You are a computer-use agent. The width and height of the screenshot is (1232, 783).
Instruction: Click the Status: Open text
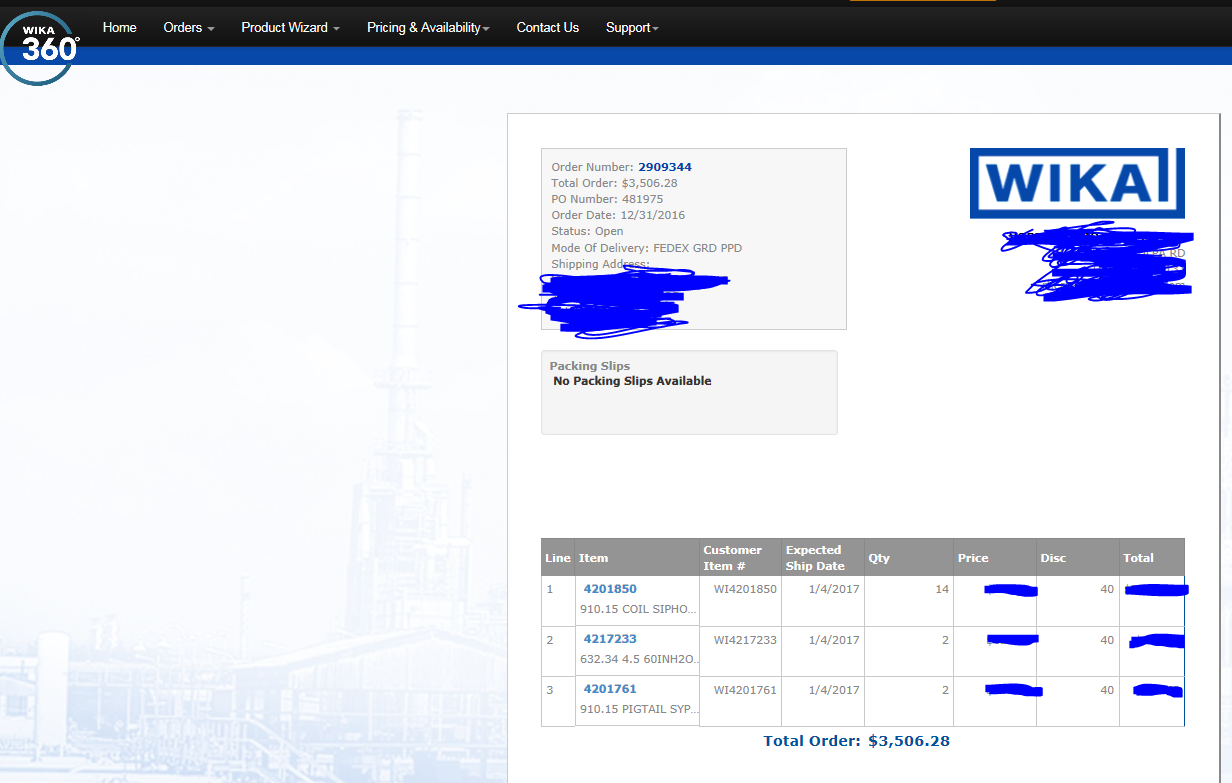pos(587,231)
